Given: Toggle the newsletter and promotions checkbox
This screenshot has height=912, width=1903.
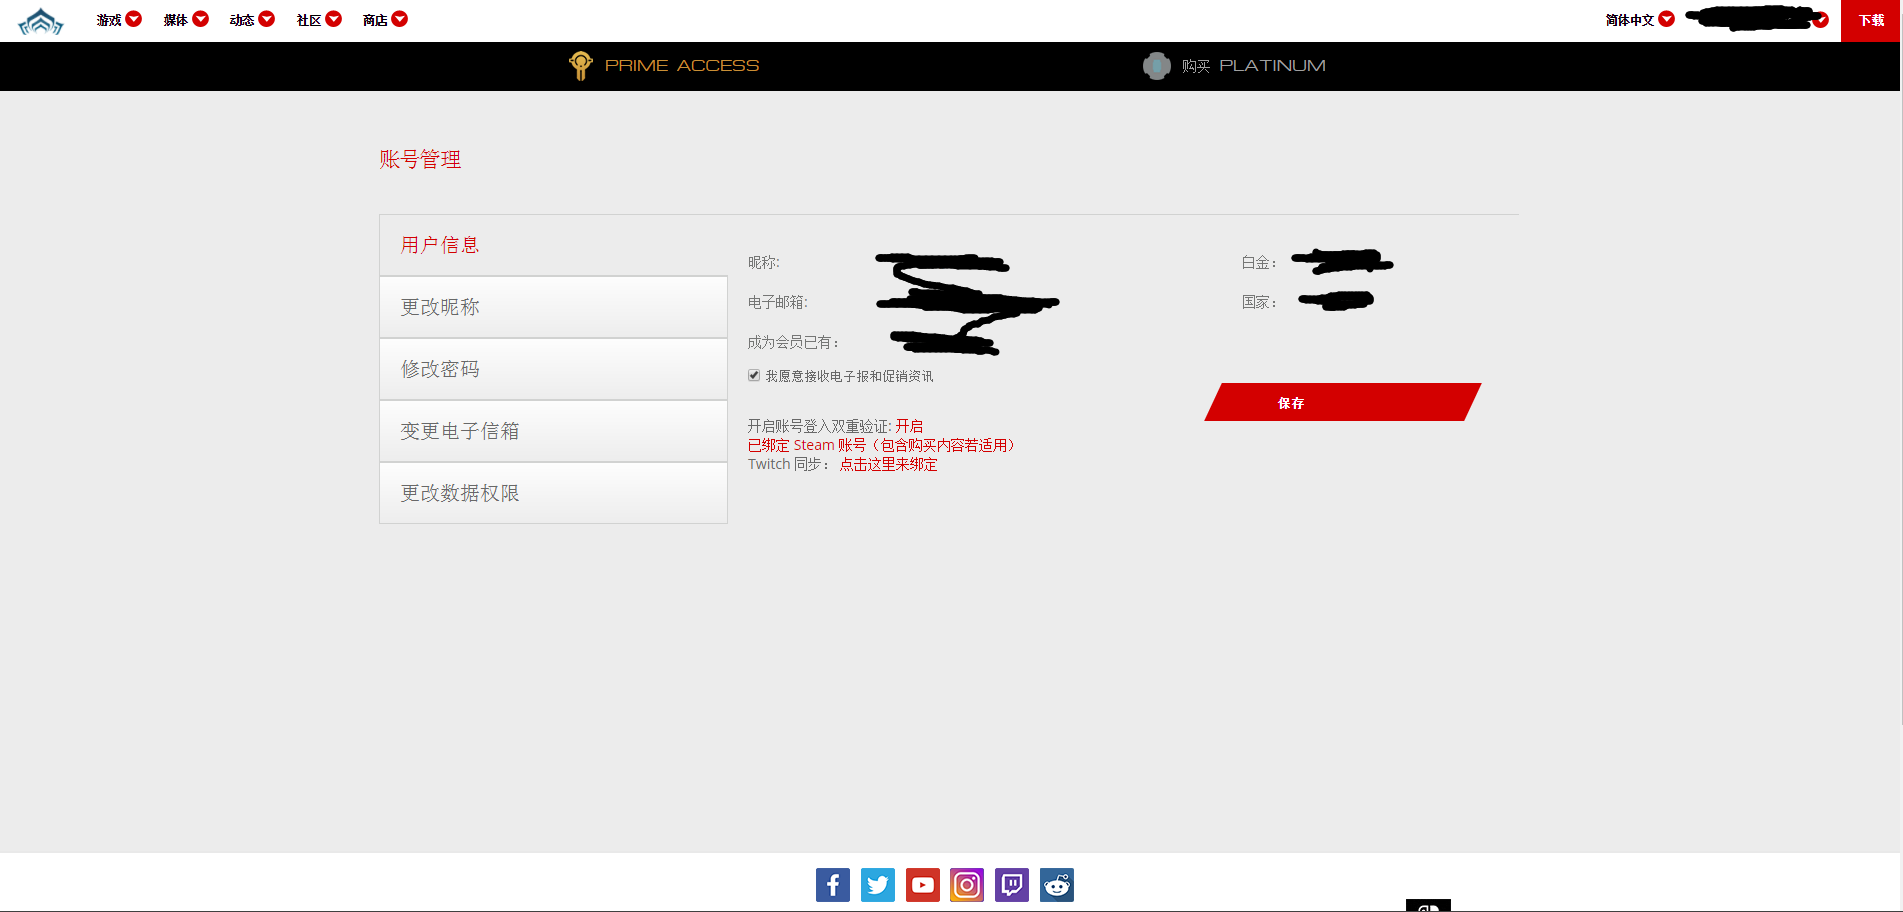Looking at the screenshot, I should [754, 375].
